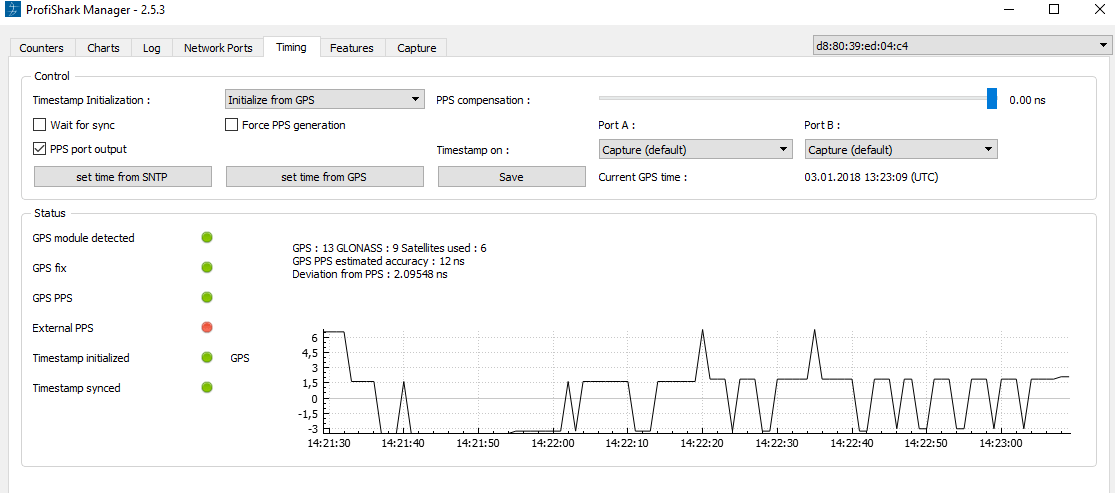Enable the Wait for sync checkbox
The height and width of the screenshot is (493, 1115).
click(x=40, y=126)
